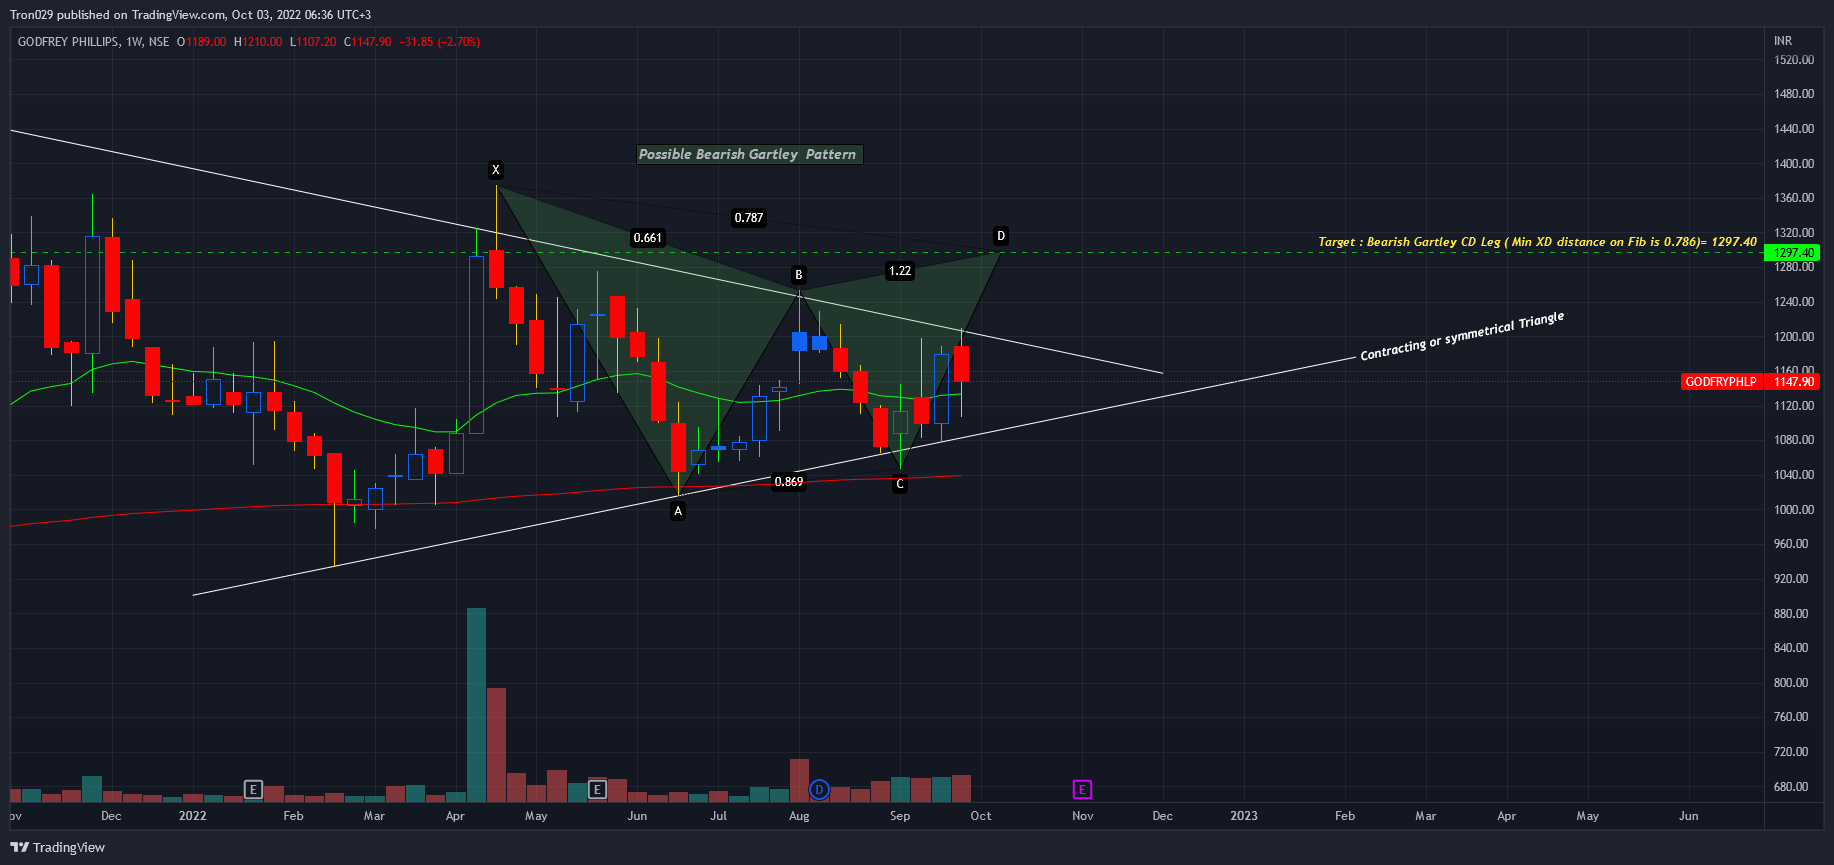The height and width of the screenshot is (865, 1834).
Task: Click the open price value 1189.00
Action: (x=206, y=42)
